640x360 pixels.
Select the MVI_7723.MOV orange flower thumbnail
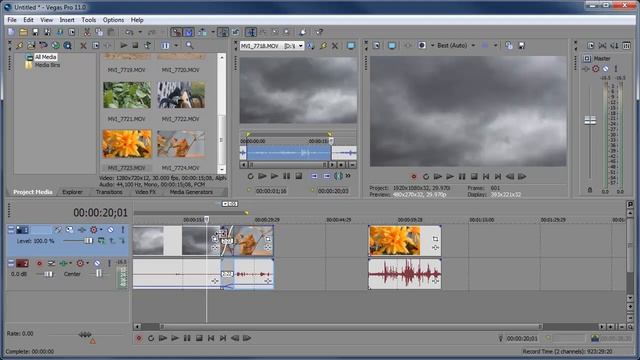127,144
